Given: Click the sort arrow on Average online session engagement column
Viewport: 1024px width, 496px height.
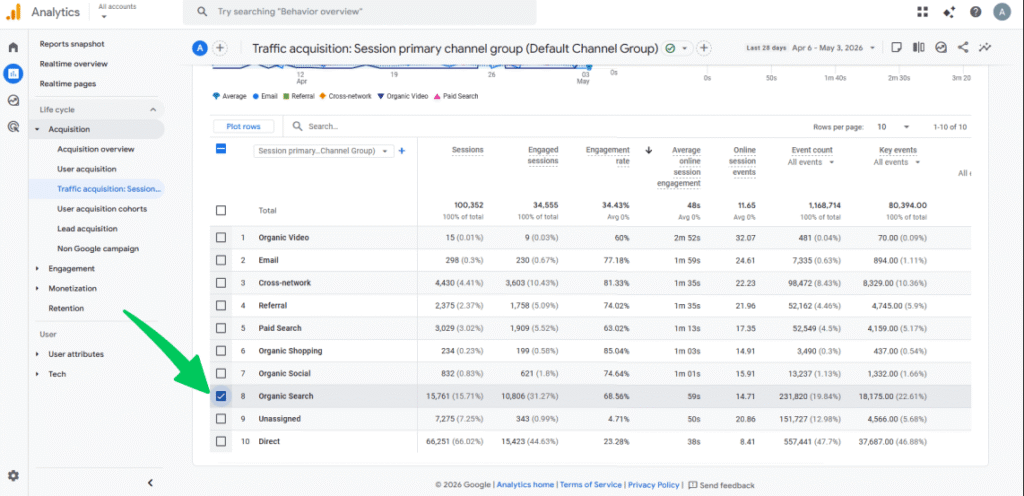Looking at the screenshot, I should click(x=648, y=150).
